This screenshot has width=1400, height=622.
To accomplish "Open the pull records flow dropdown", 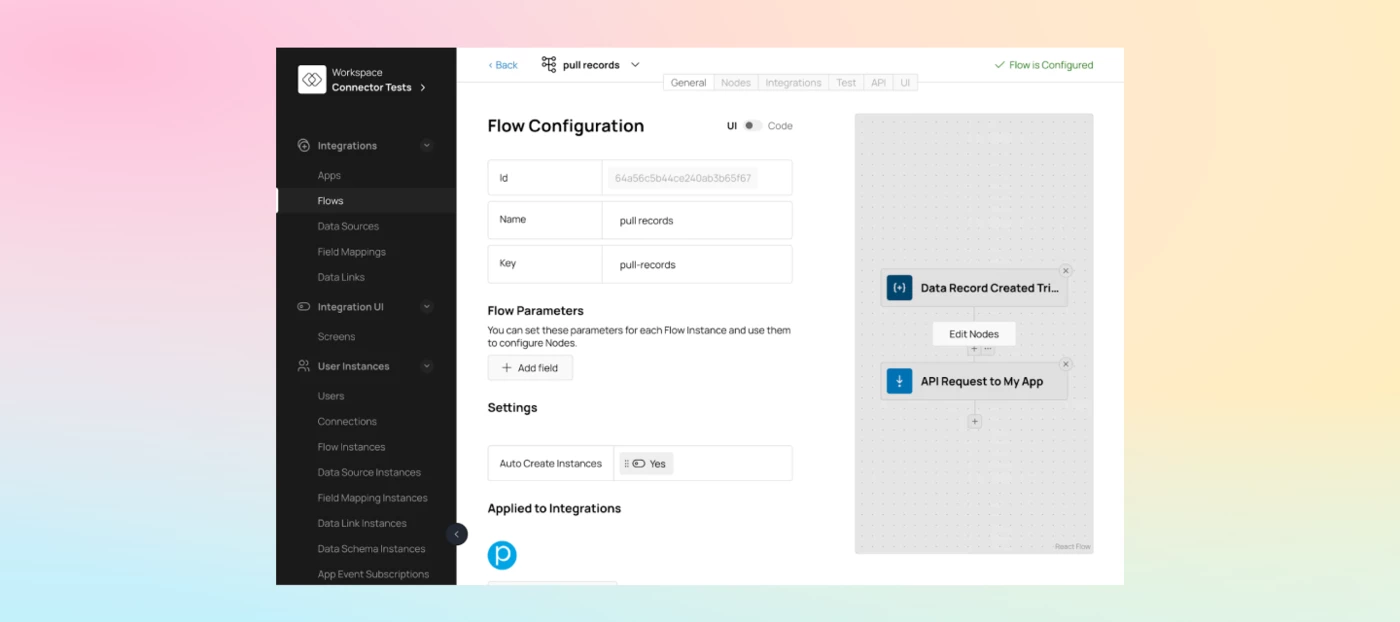I will (635, 65).
